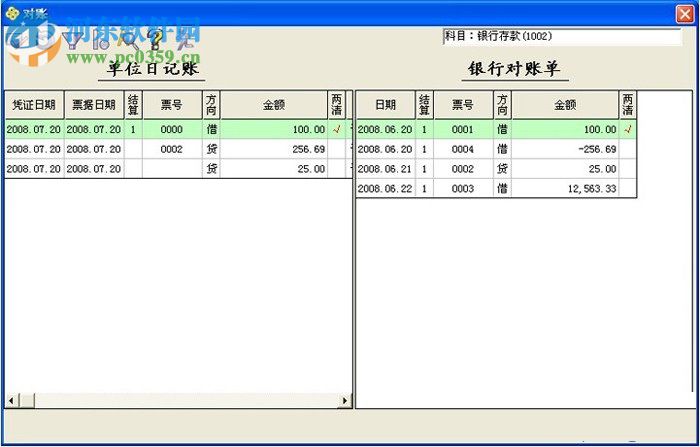Select 借 direction on bank row 0003
Image resolution: width=700 pixels, height=447 pixels.
502,188
